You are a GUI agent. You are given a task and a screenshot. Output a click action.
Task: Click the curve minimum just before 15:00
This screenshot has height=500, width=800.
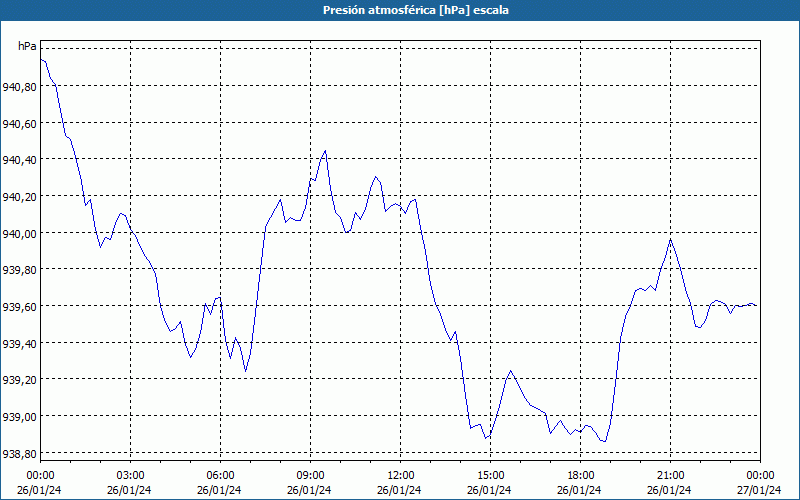pos(486,438)
